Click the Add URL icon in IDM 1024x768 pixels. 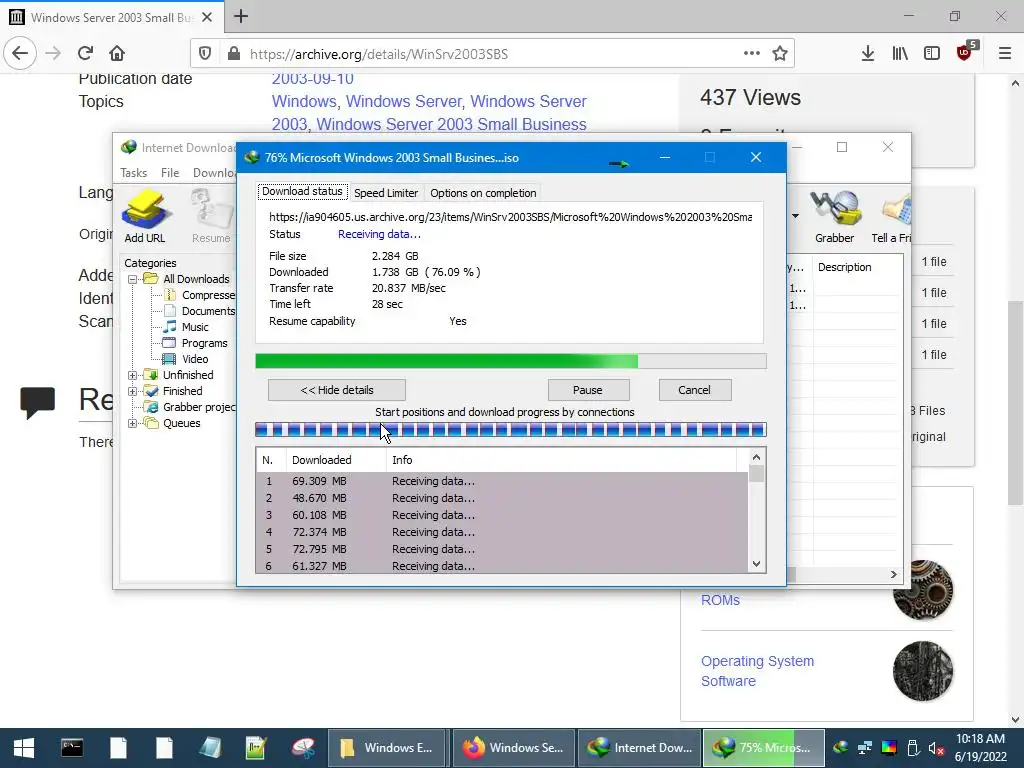[x=145, y=216]
